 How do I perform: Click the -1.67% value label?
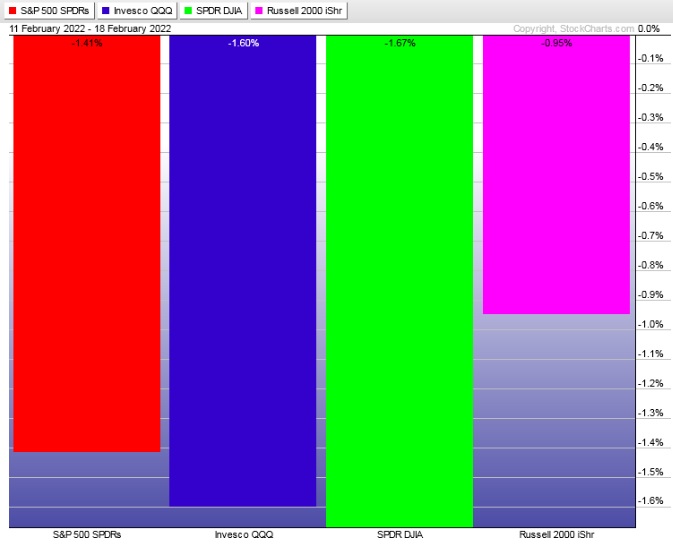[400, 43]
